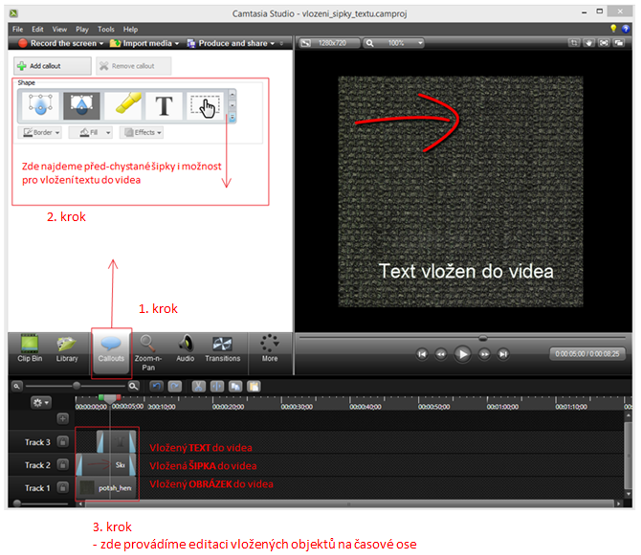Expand the Effects dropdown
Screen dimensions: 641x555
141,132
